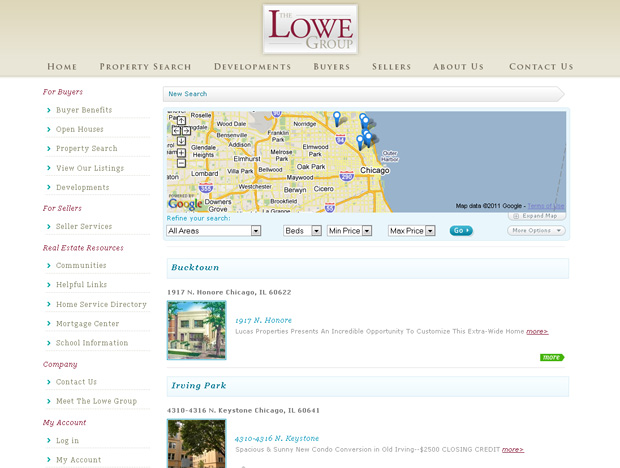
Task: Select the isolated blue map pin near Norridge
Action: click(336, 118)
